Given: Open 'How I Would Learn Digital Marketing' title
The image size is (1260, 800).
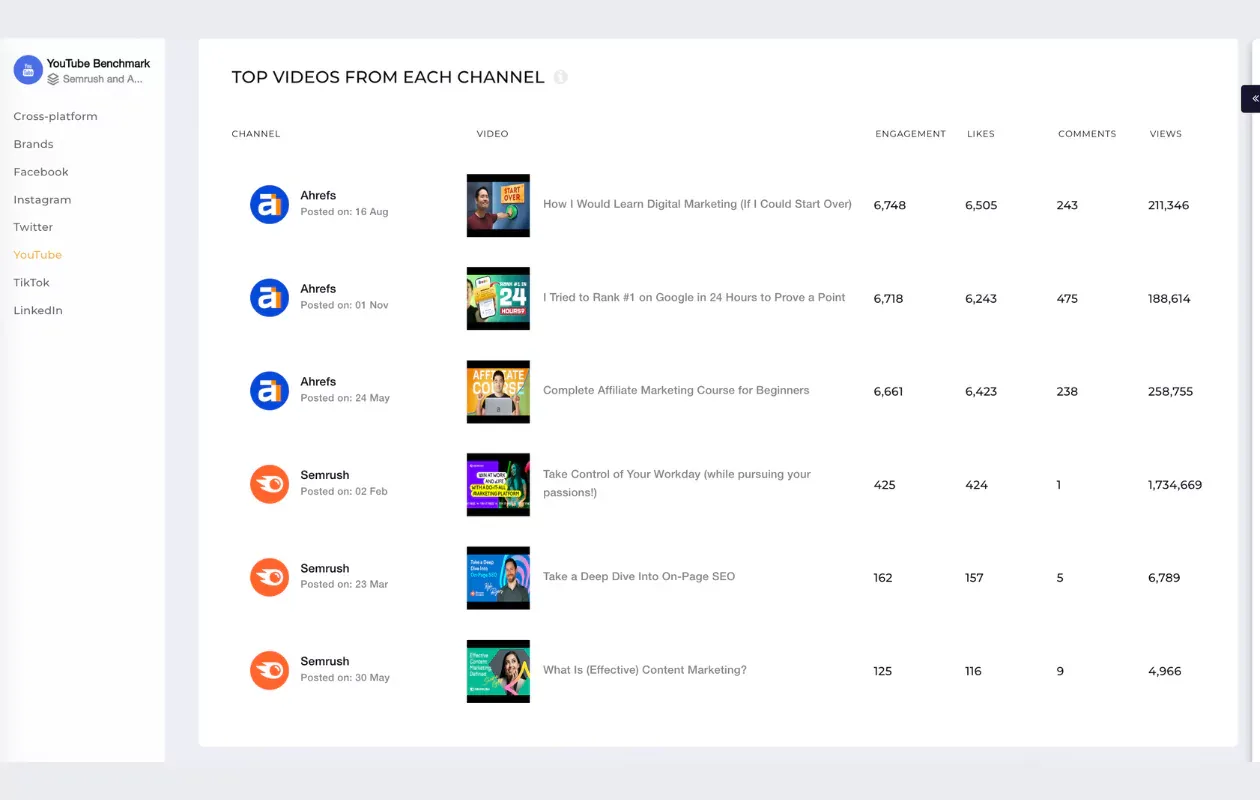Looking at the screenshot, I should (x=697, y=204).
